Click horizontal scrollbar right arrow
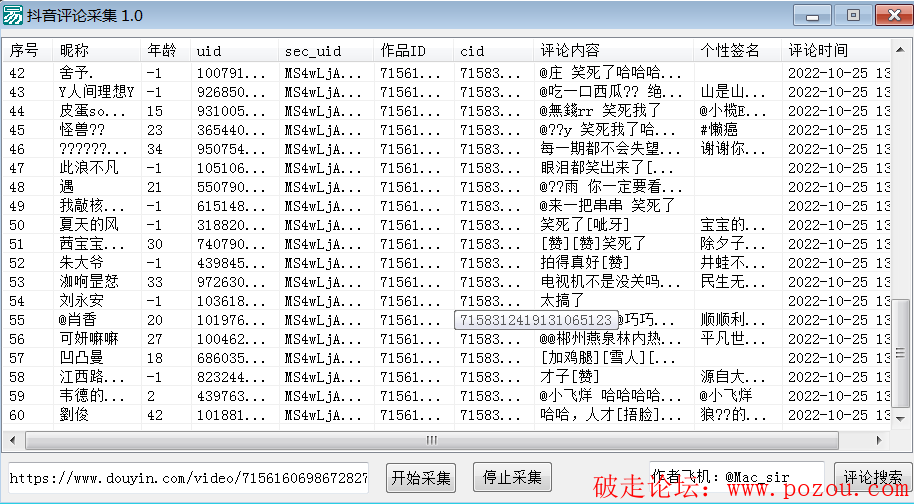The image size is (914, 504). (880, 440)
